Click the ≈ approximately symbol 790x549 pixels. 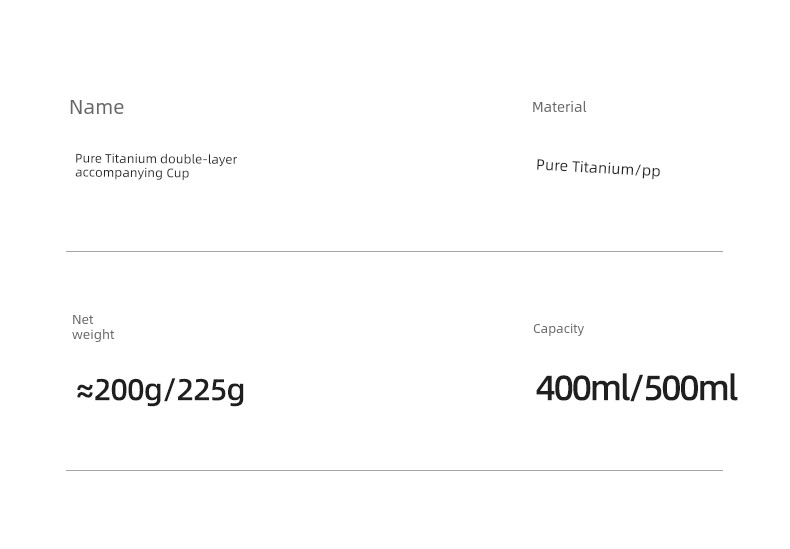pyautogui.click(x=85, y=391)
